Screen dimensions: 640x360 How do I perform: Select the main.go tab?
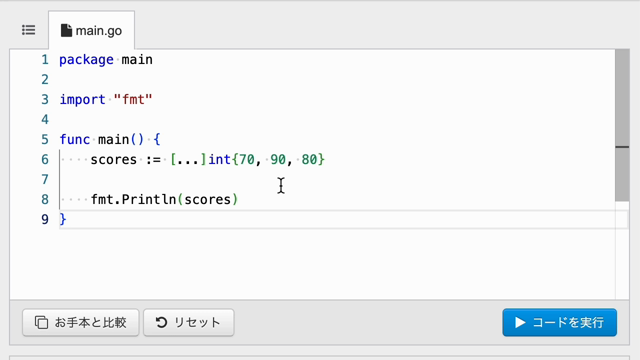pyautogui.click(x=91, y=30)
